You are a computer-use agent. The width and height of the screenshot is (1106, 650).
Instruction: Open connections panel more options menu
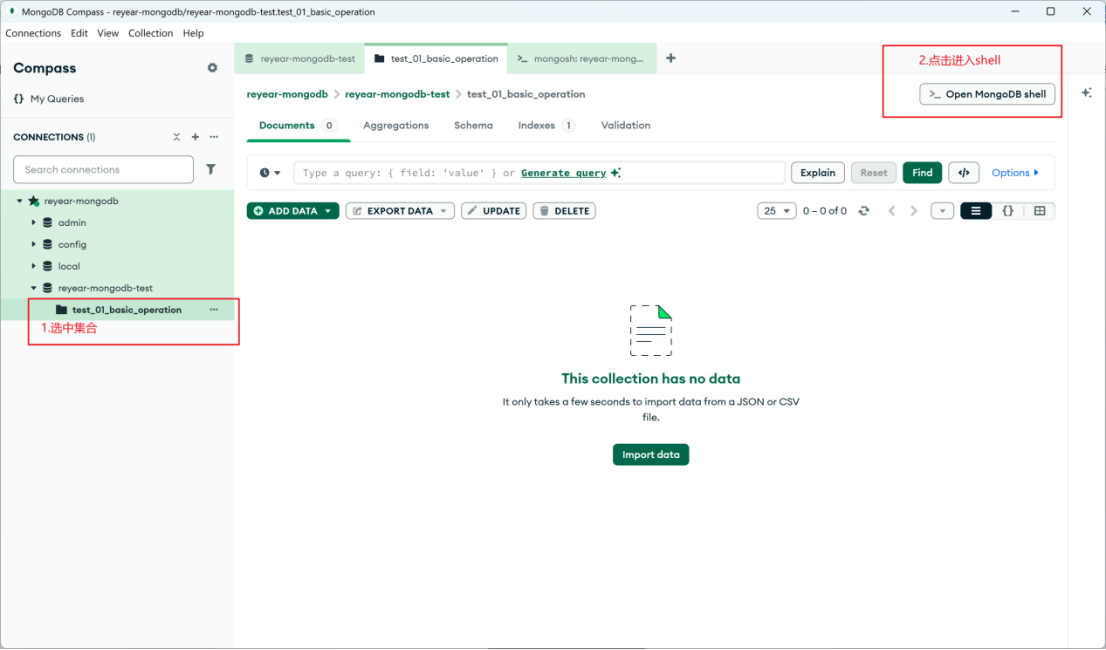(214, 137)
